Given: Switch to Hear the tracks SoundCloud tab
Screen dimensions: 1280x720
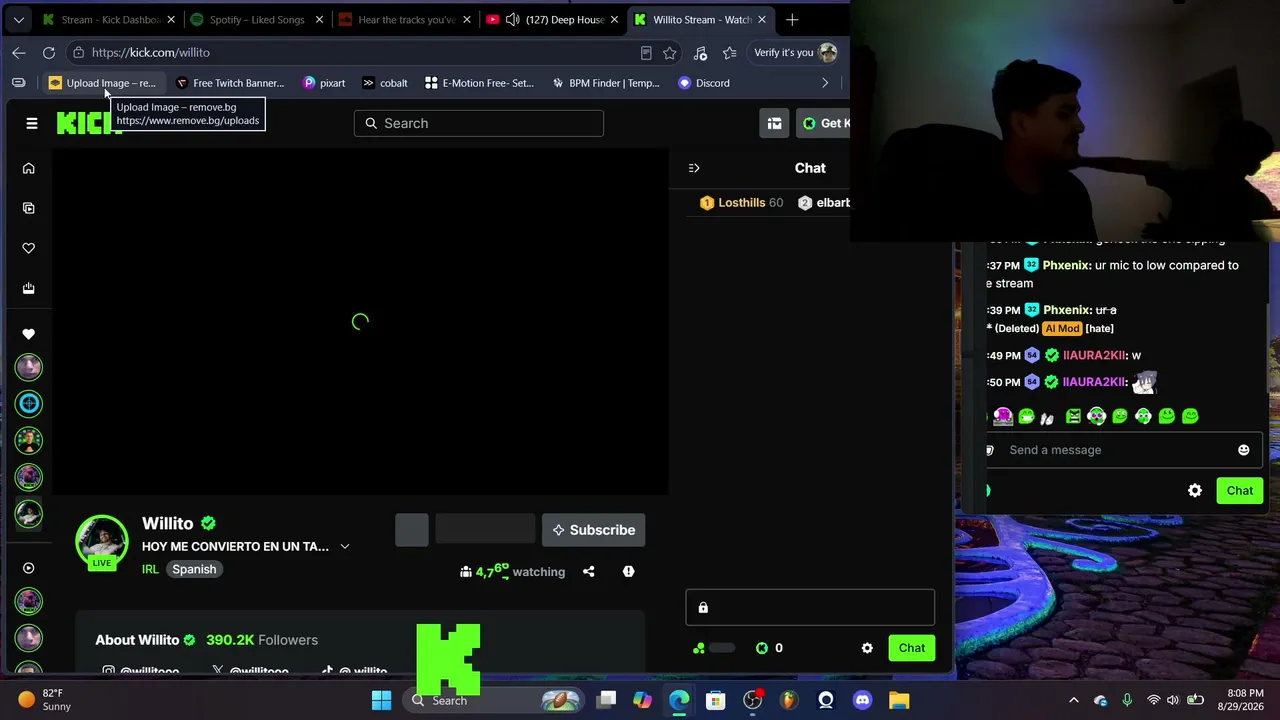Looking at the screenshot, I should click(405, 19).
